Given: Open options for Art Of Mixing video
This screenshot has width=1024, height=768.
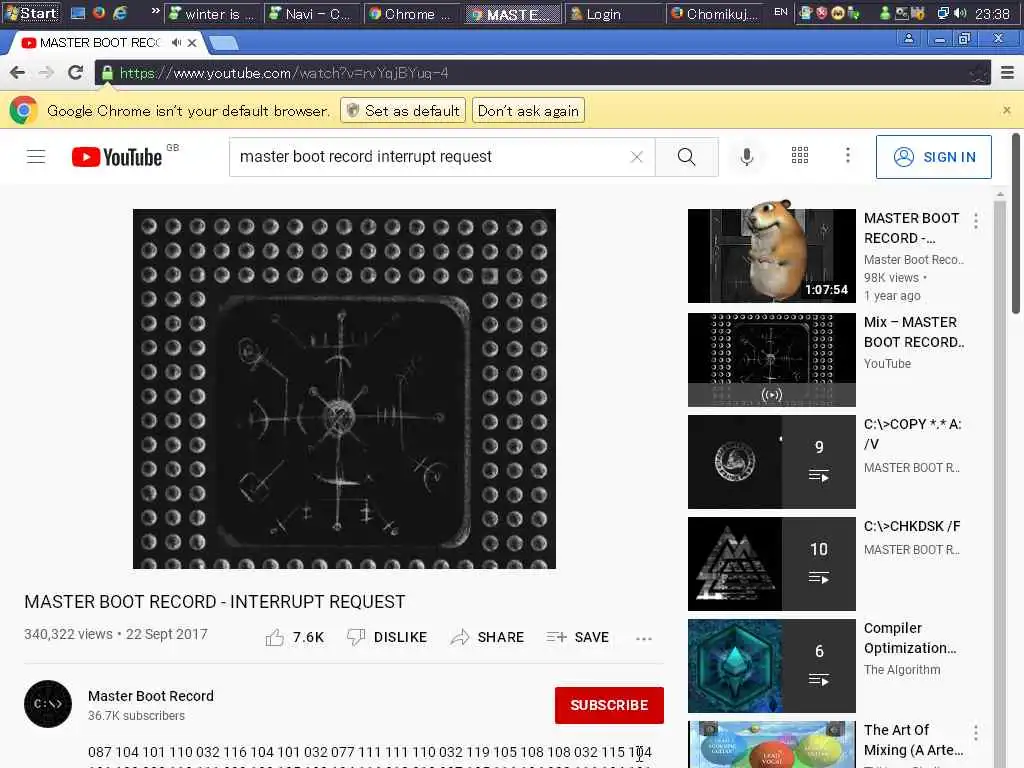Looking at the screenshot, I should point(976,733).
